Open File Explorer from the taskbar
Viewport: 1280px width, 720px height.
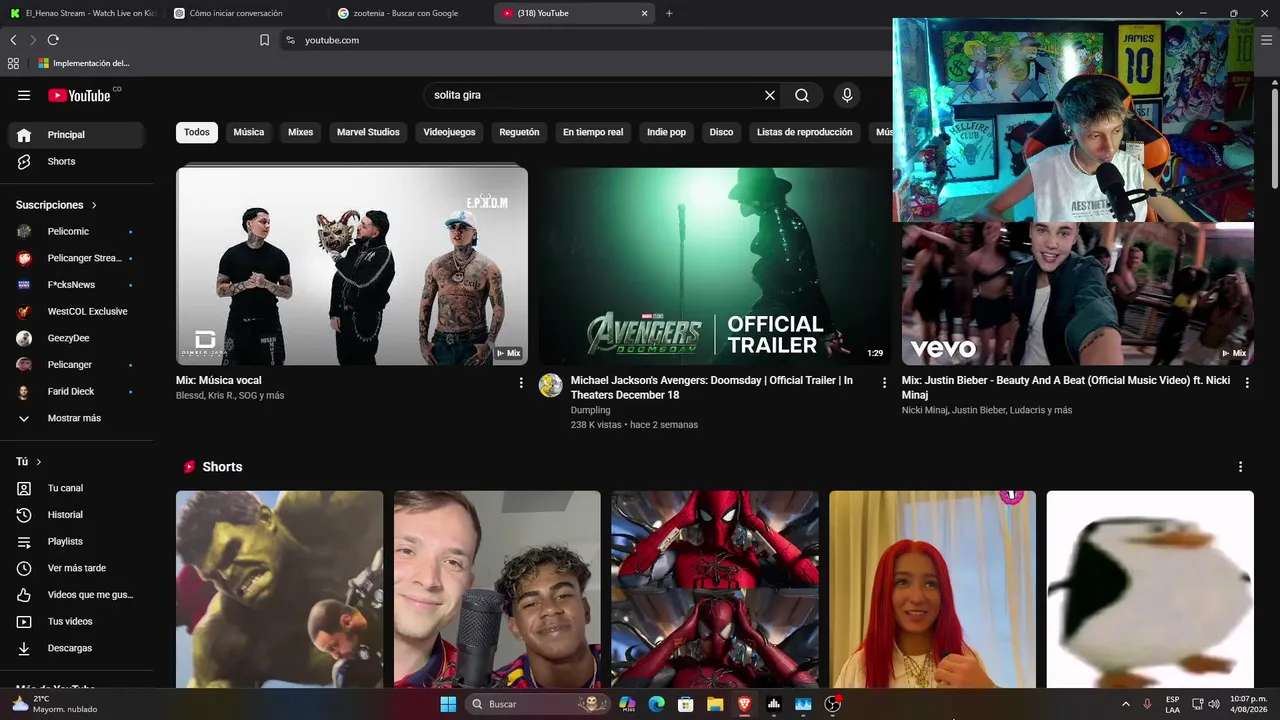[715, 704]
